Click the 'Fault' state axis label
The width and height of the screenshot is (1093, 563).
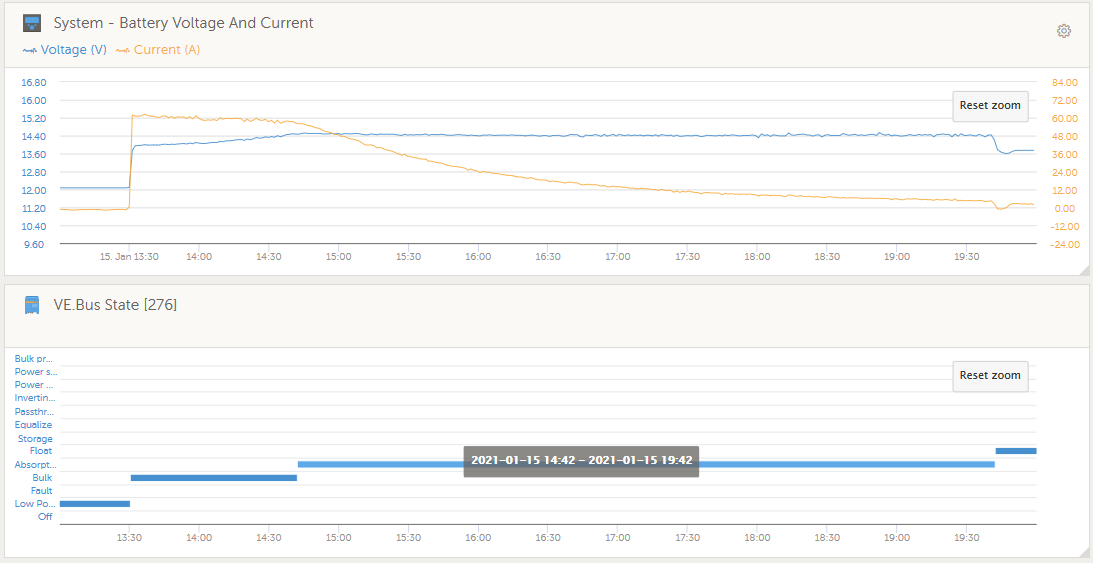41,491
